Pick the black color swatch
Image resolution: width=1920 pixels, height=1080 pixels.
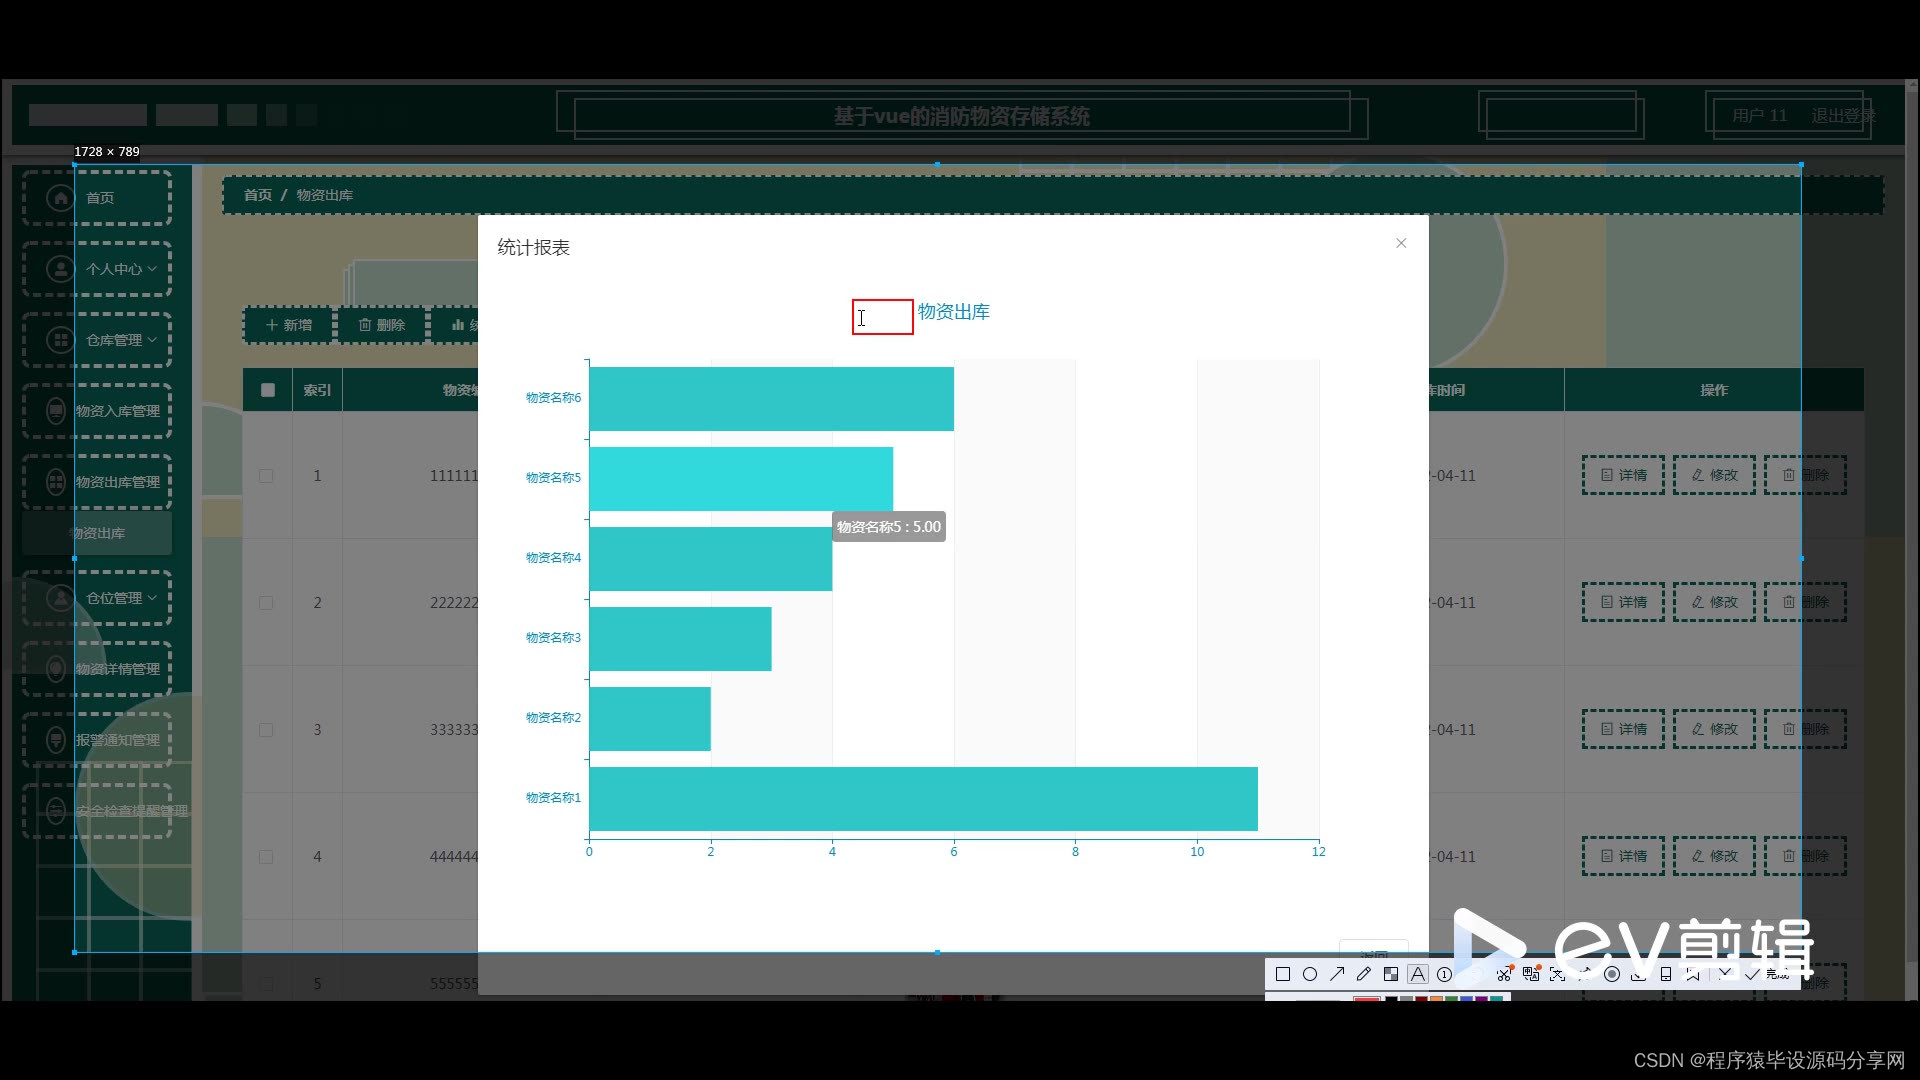(x=1391, y=998)
